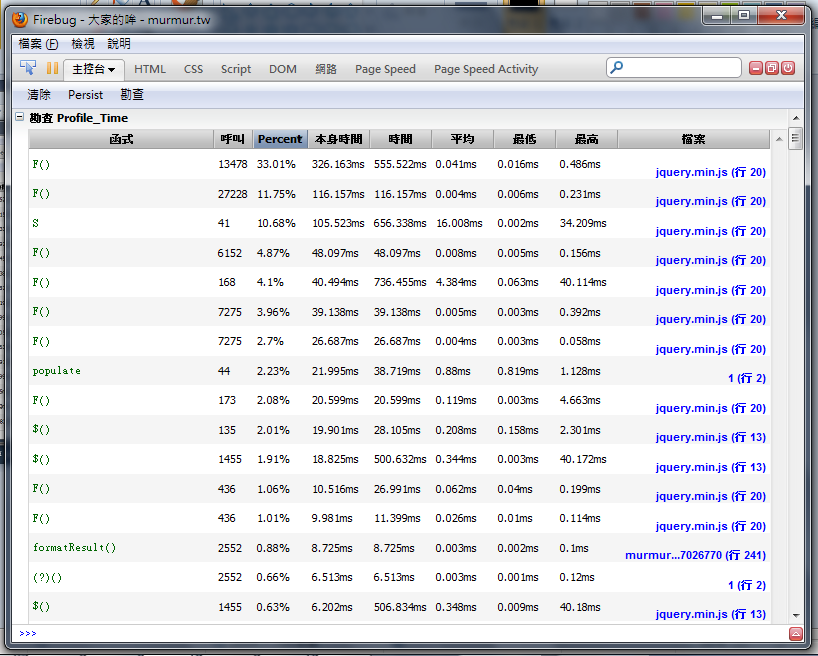
Task: Click the scroll-down arrow at bottom right
Action: tap(796, 616)
